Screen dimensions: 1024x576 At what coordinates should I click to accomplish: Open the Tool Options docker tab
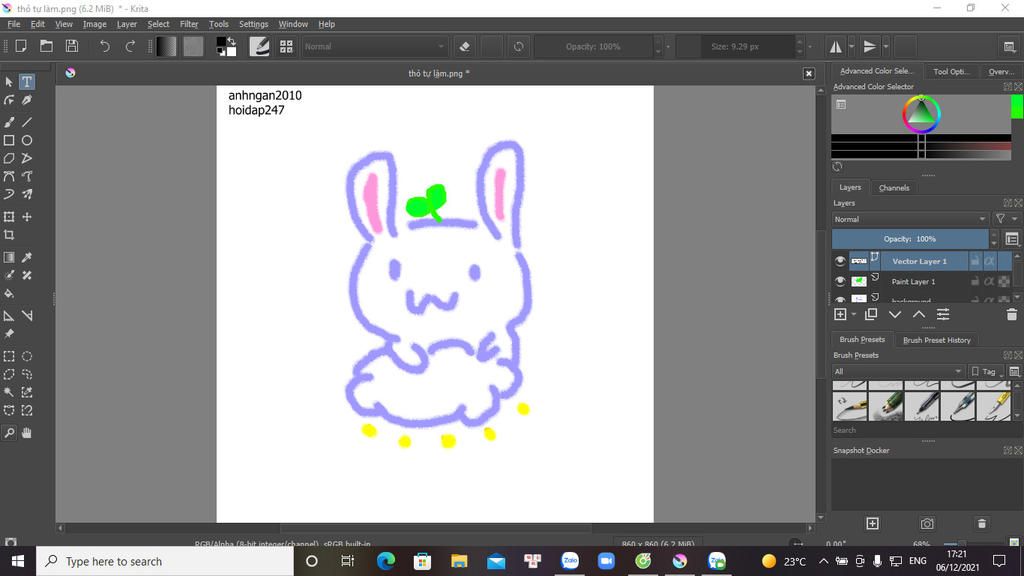[951, 71]
